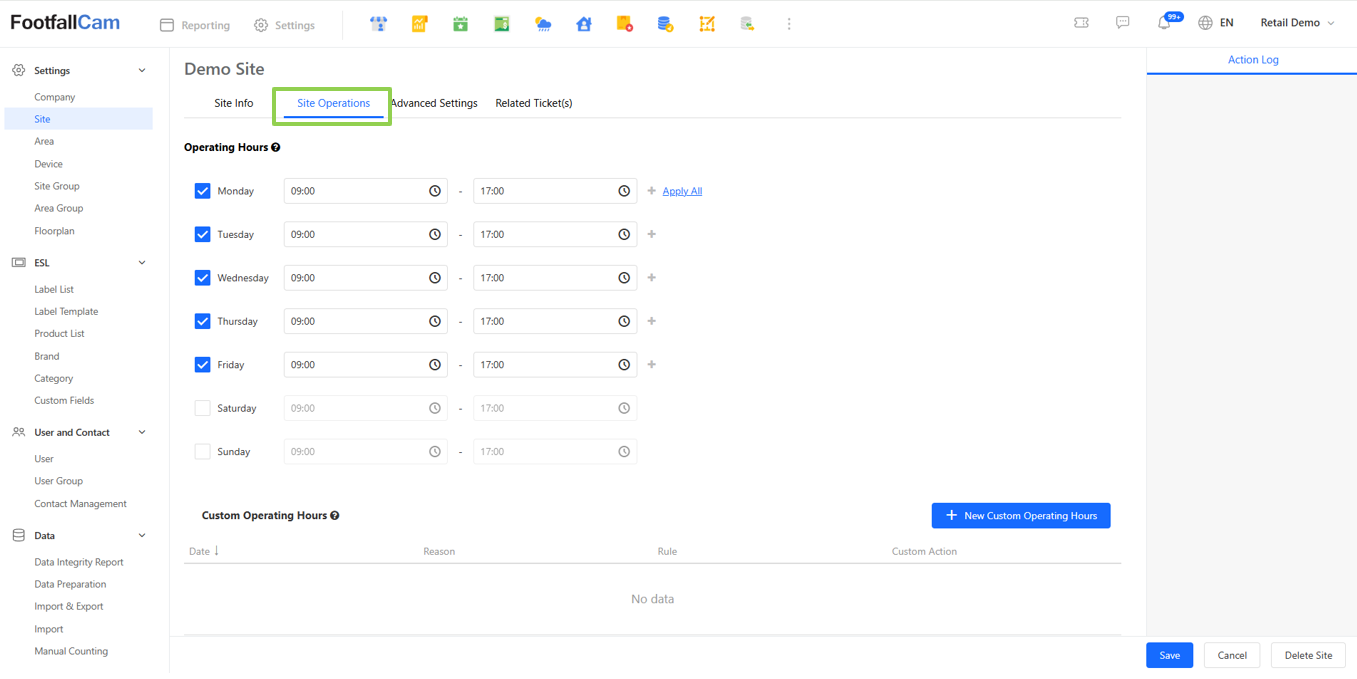This screenshot has height=679, width=1357.
Task: Click the Friday end time field
Action: pyautogui.click(x=545, y=365)
